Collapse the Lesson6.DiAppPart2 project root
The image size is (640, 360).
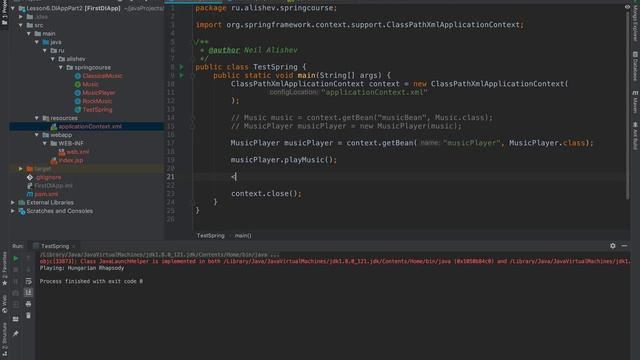point(13,8)
